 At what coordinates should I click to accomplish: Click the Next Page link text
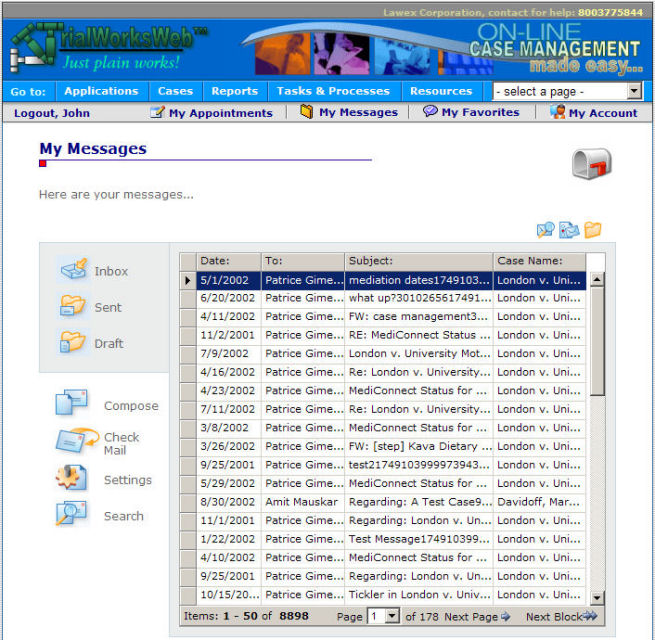(x=471, y=617)
